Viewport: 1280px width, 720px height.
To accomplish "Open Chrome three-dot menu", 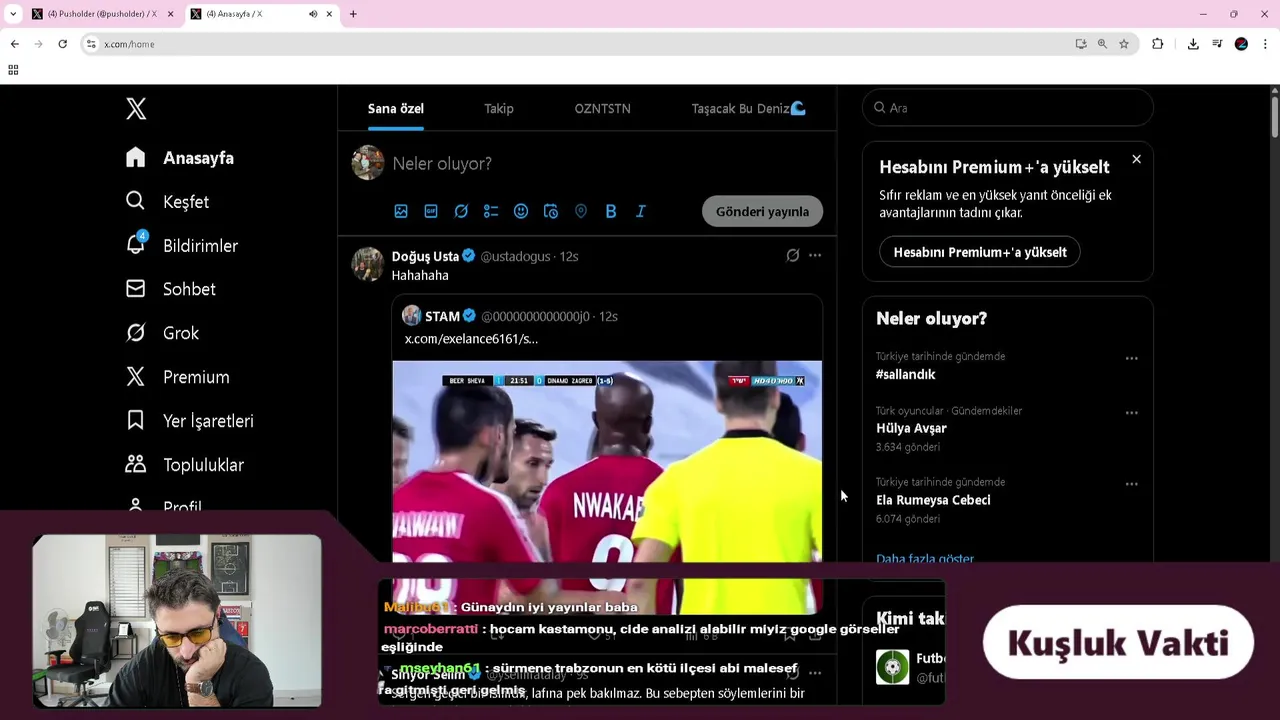I will [x=1266, y=44].
